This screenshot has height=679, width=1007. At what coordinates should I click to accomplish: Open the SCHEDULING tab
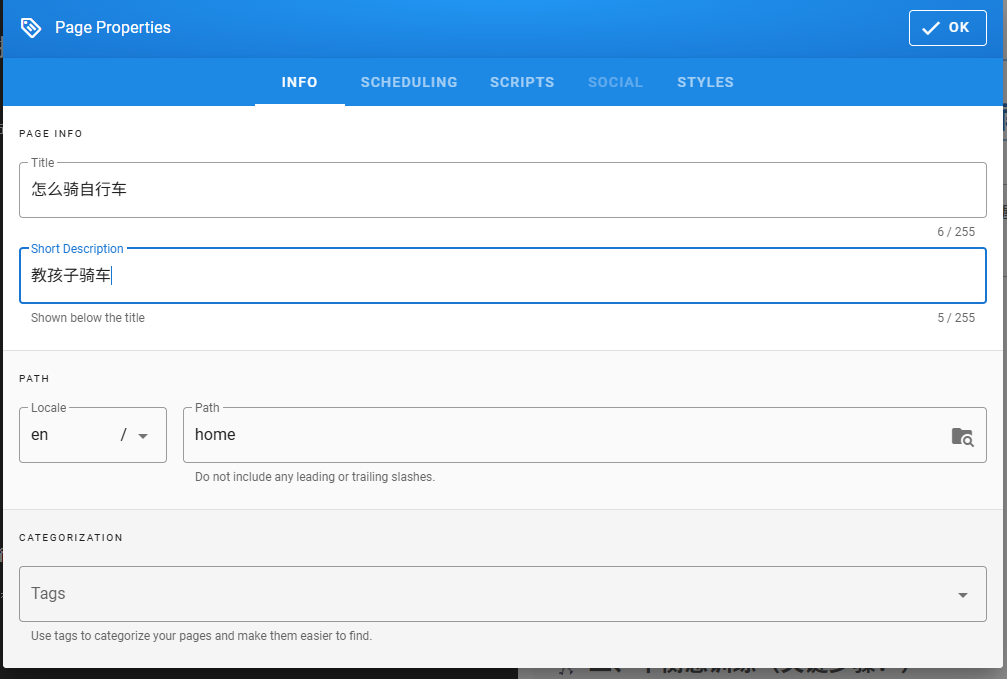pyautogui.click(x=408, y=82)
